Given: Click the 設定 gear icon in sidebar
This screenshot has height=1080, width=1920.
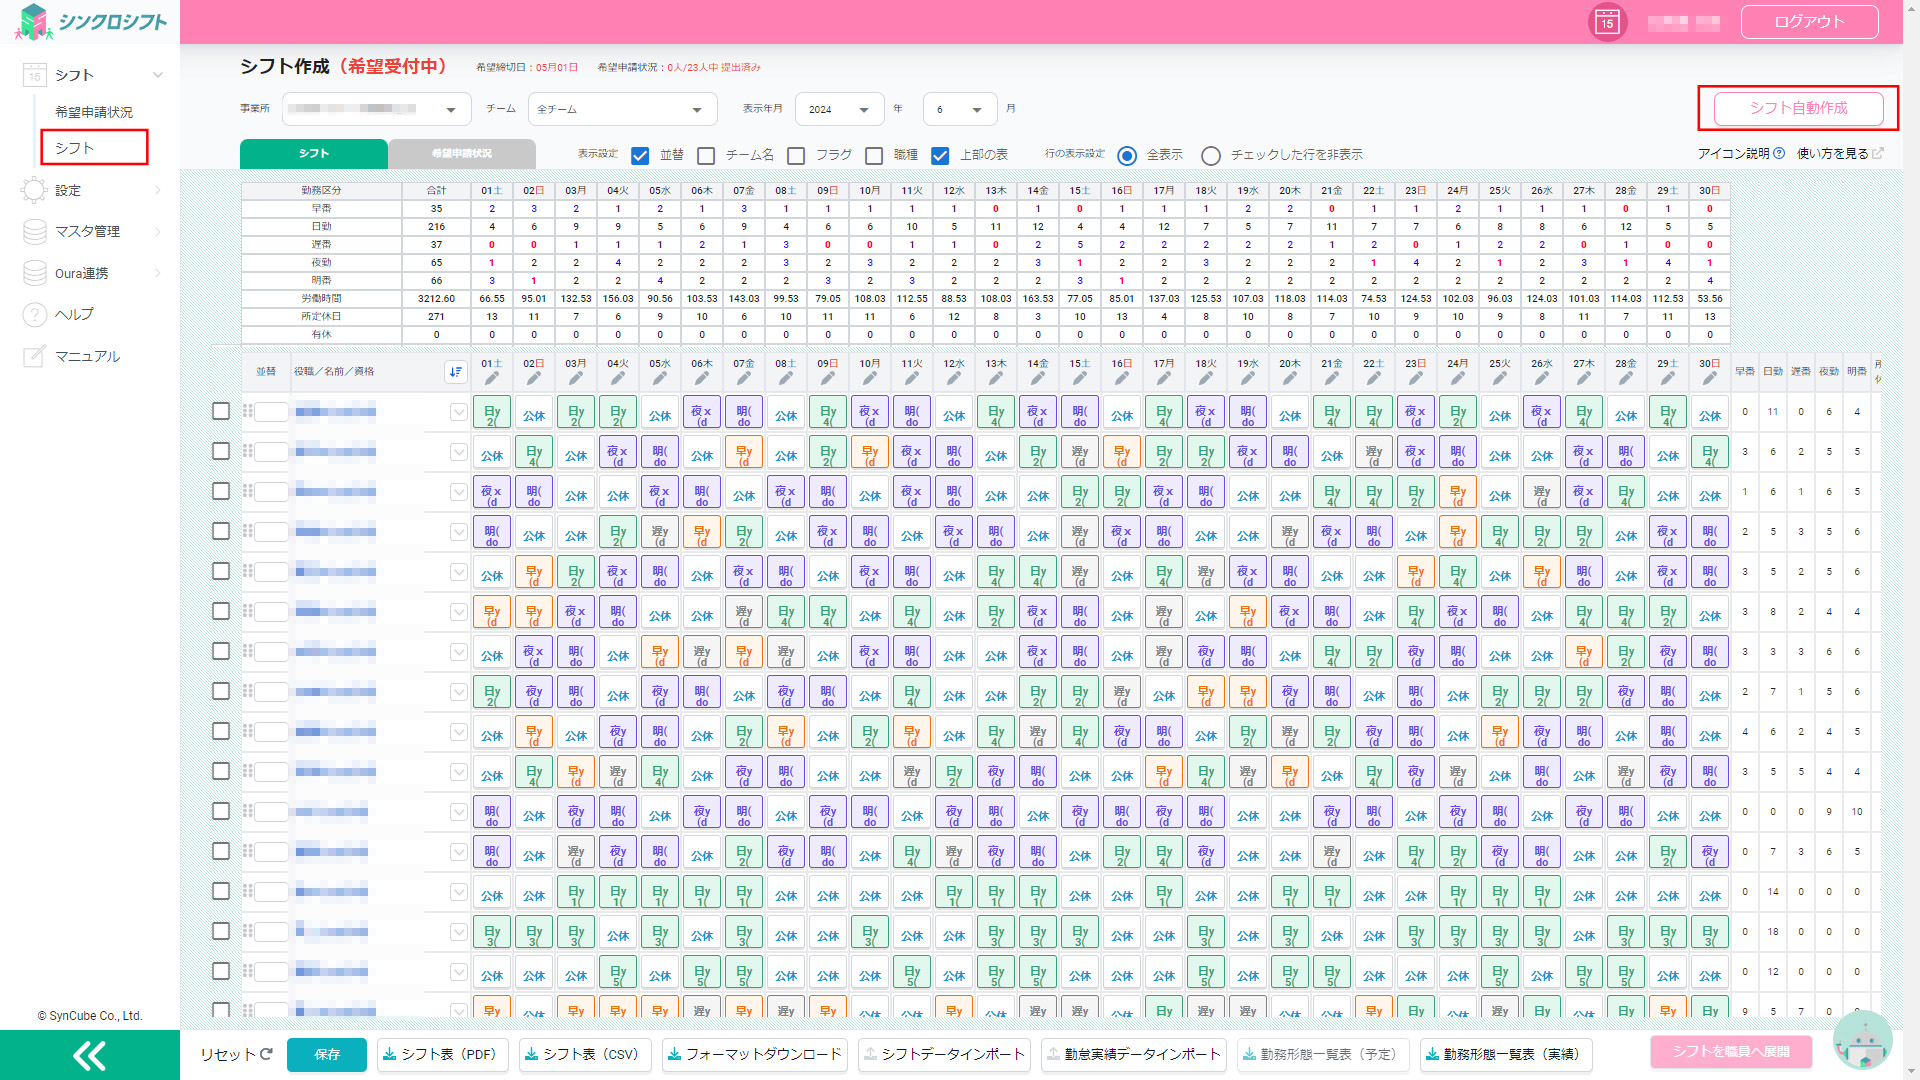Looking at the screenshot, I should pos(35,190).
